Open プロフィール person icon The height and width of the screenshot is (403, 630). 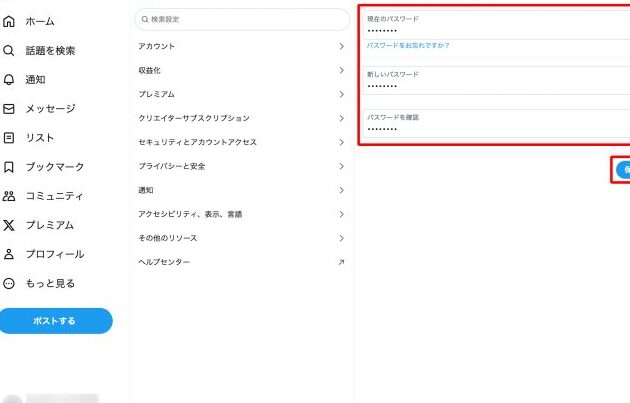[9, 254]
